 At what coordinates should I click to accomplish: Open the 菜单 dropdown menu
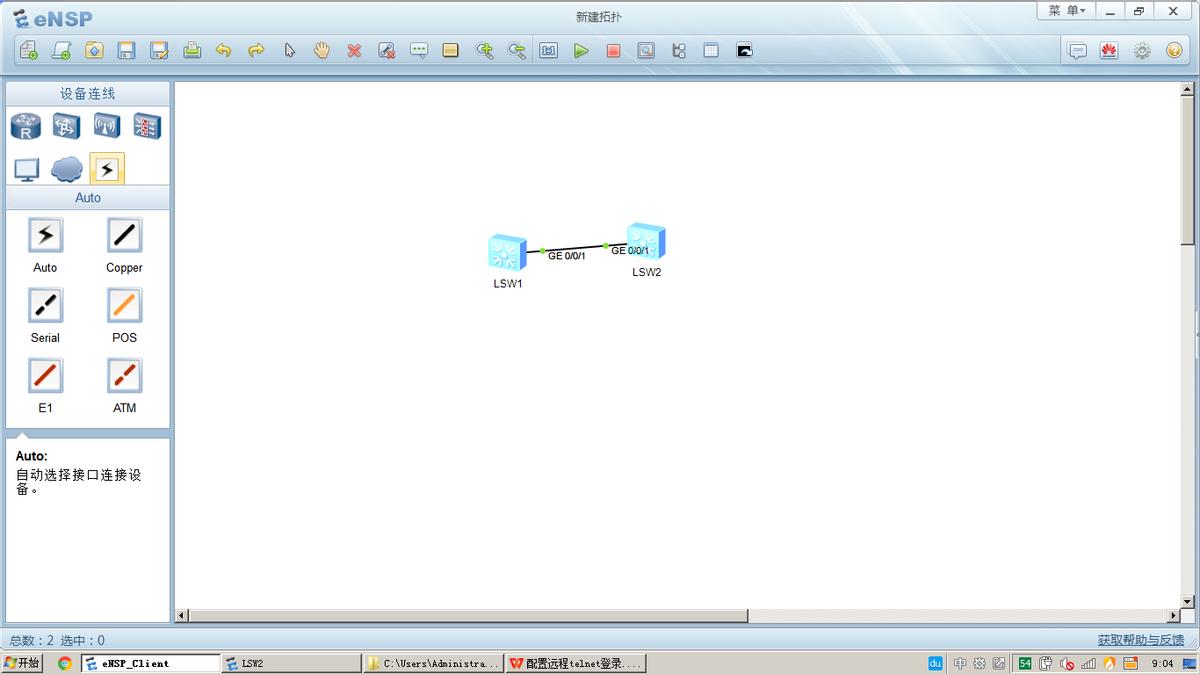click(1065, 10)
